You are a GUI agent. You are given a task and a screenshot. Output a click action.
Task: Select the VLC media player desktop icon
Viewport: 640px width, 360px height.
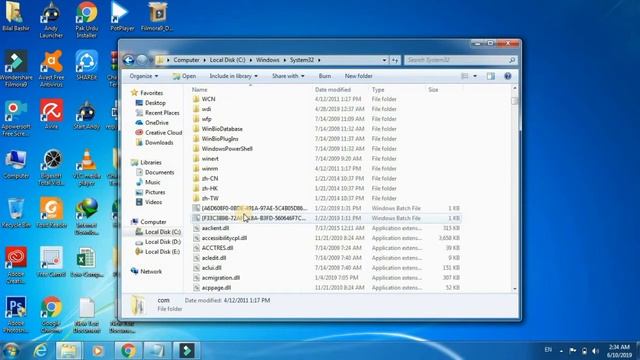click(87, 167)
